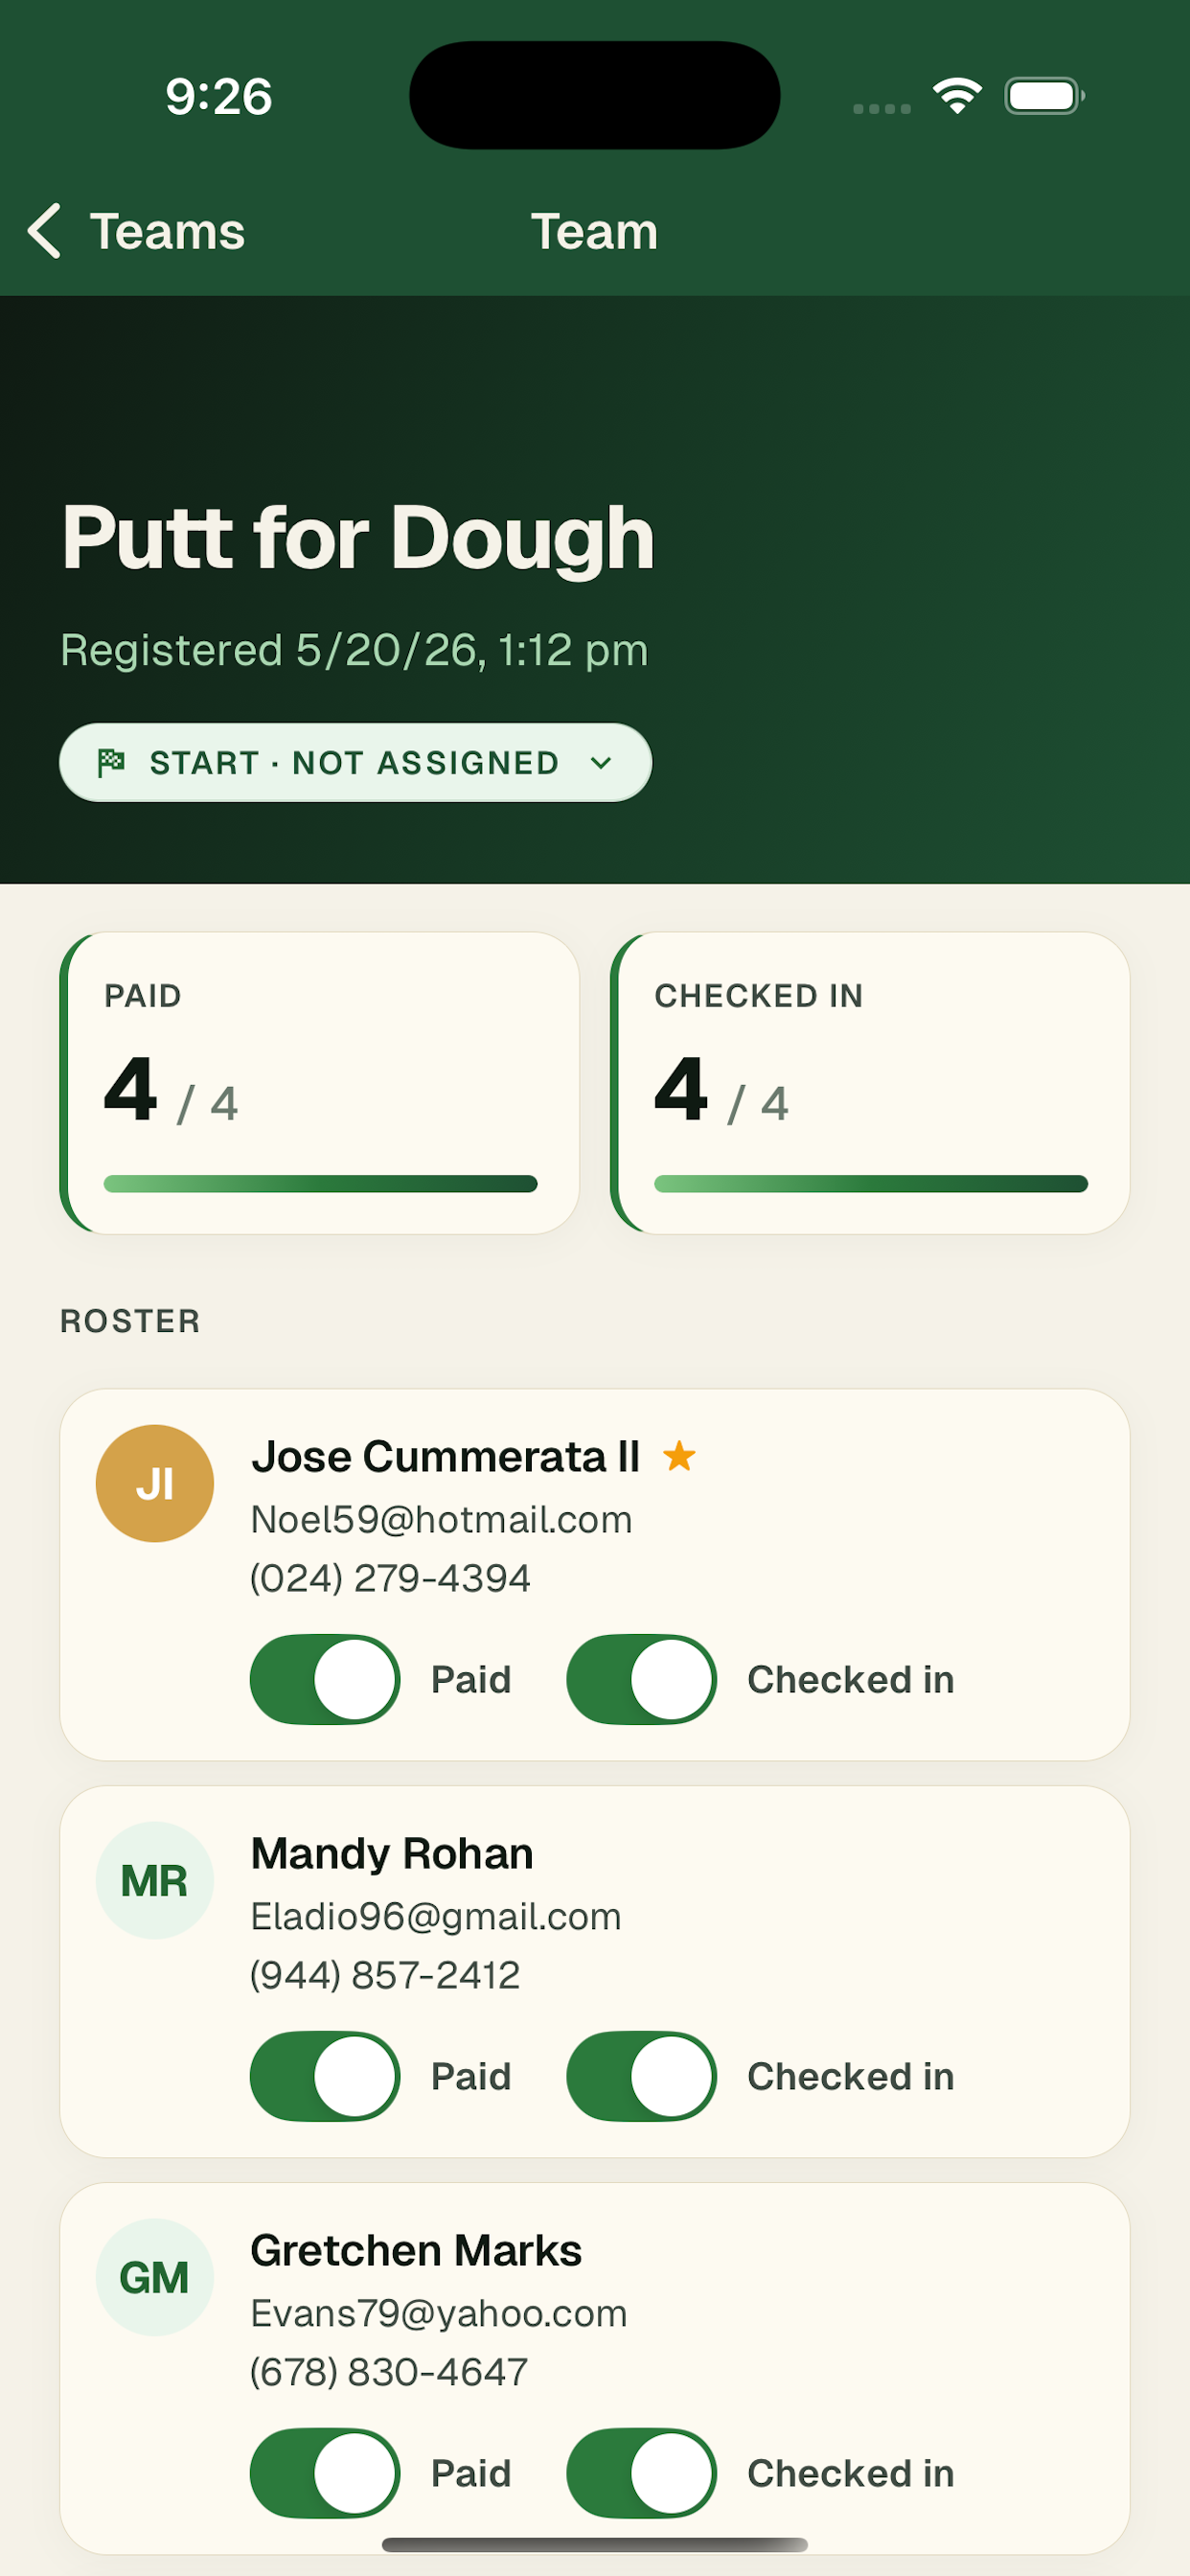Toggle Checked in for Mandy Rohan
1190x2576 pixels.
(641, 2076)
